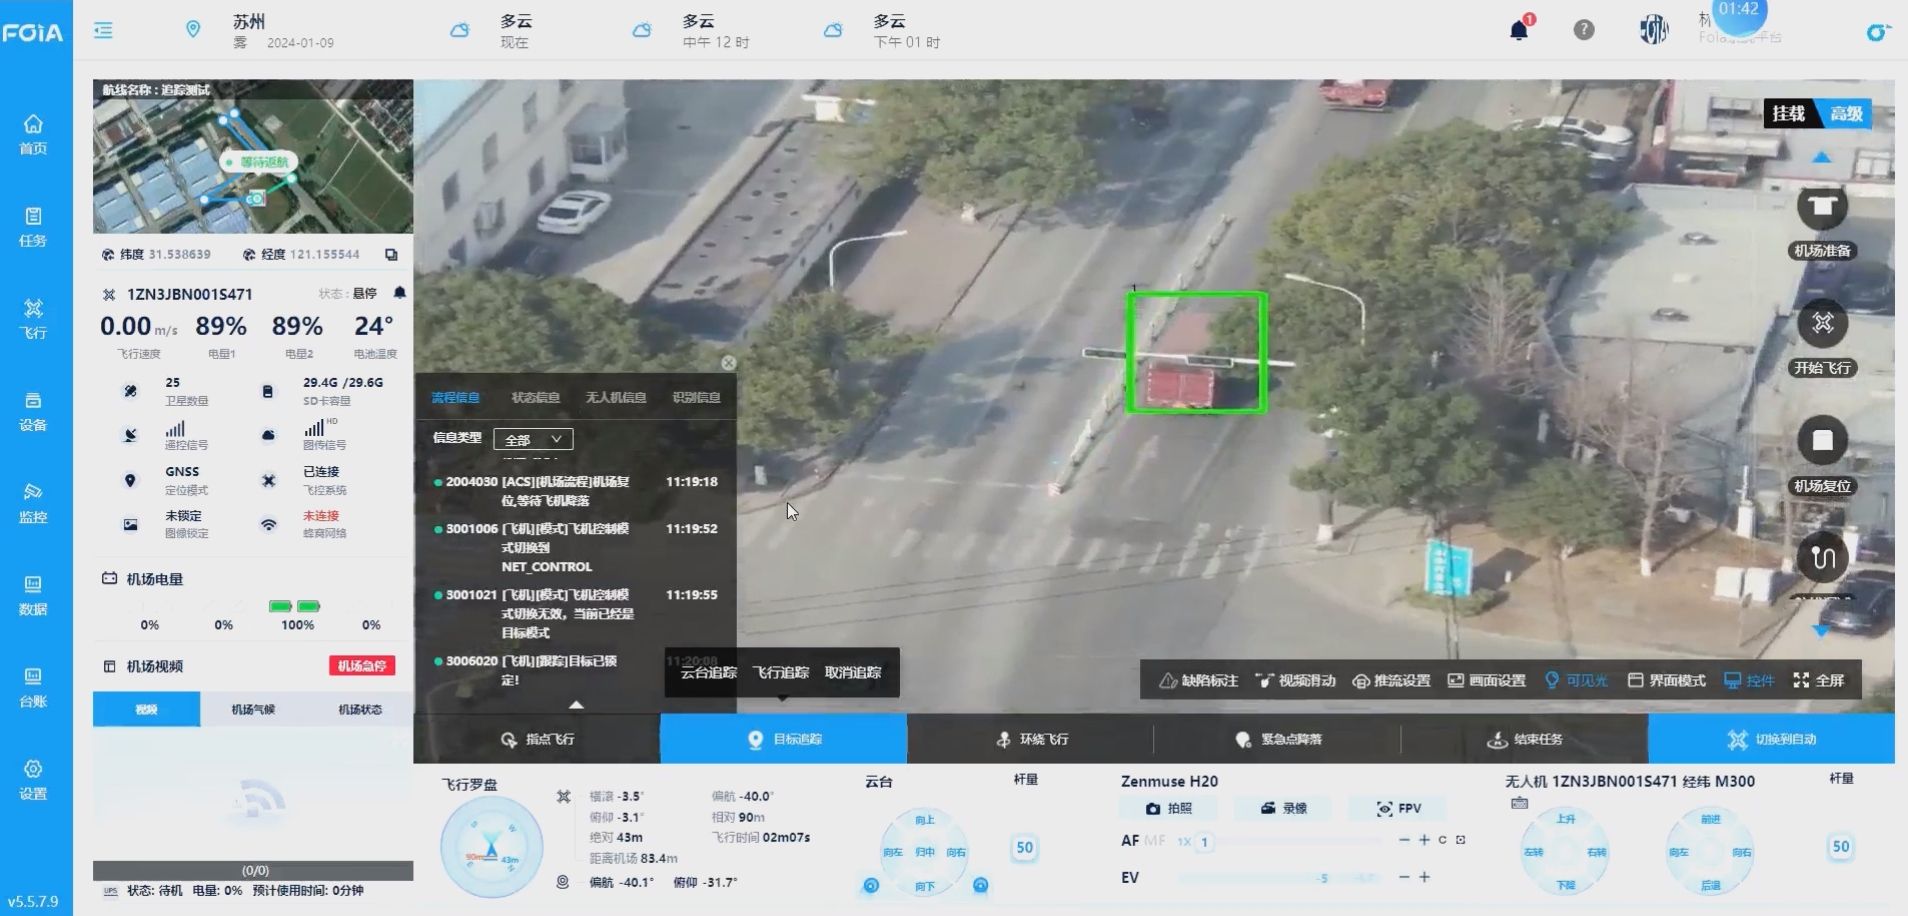Click the user avatar in top bar
Image resolution: width=1908 pixels, height=916 pixels.
1654,30
